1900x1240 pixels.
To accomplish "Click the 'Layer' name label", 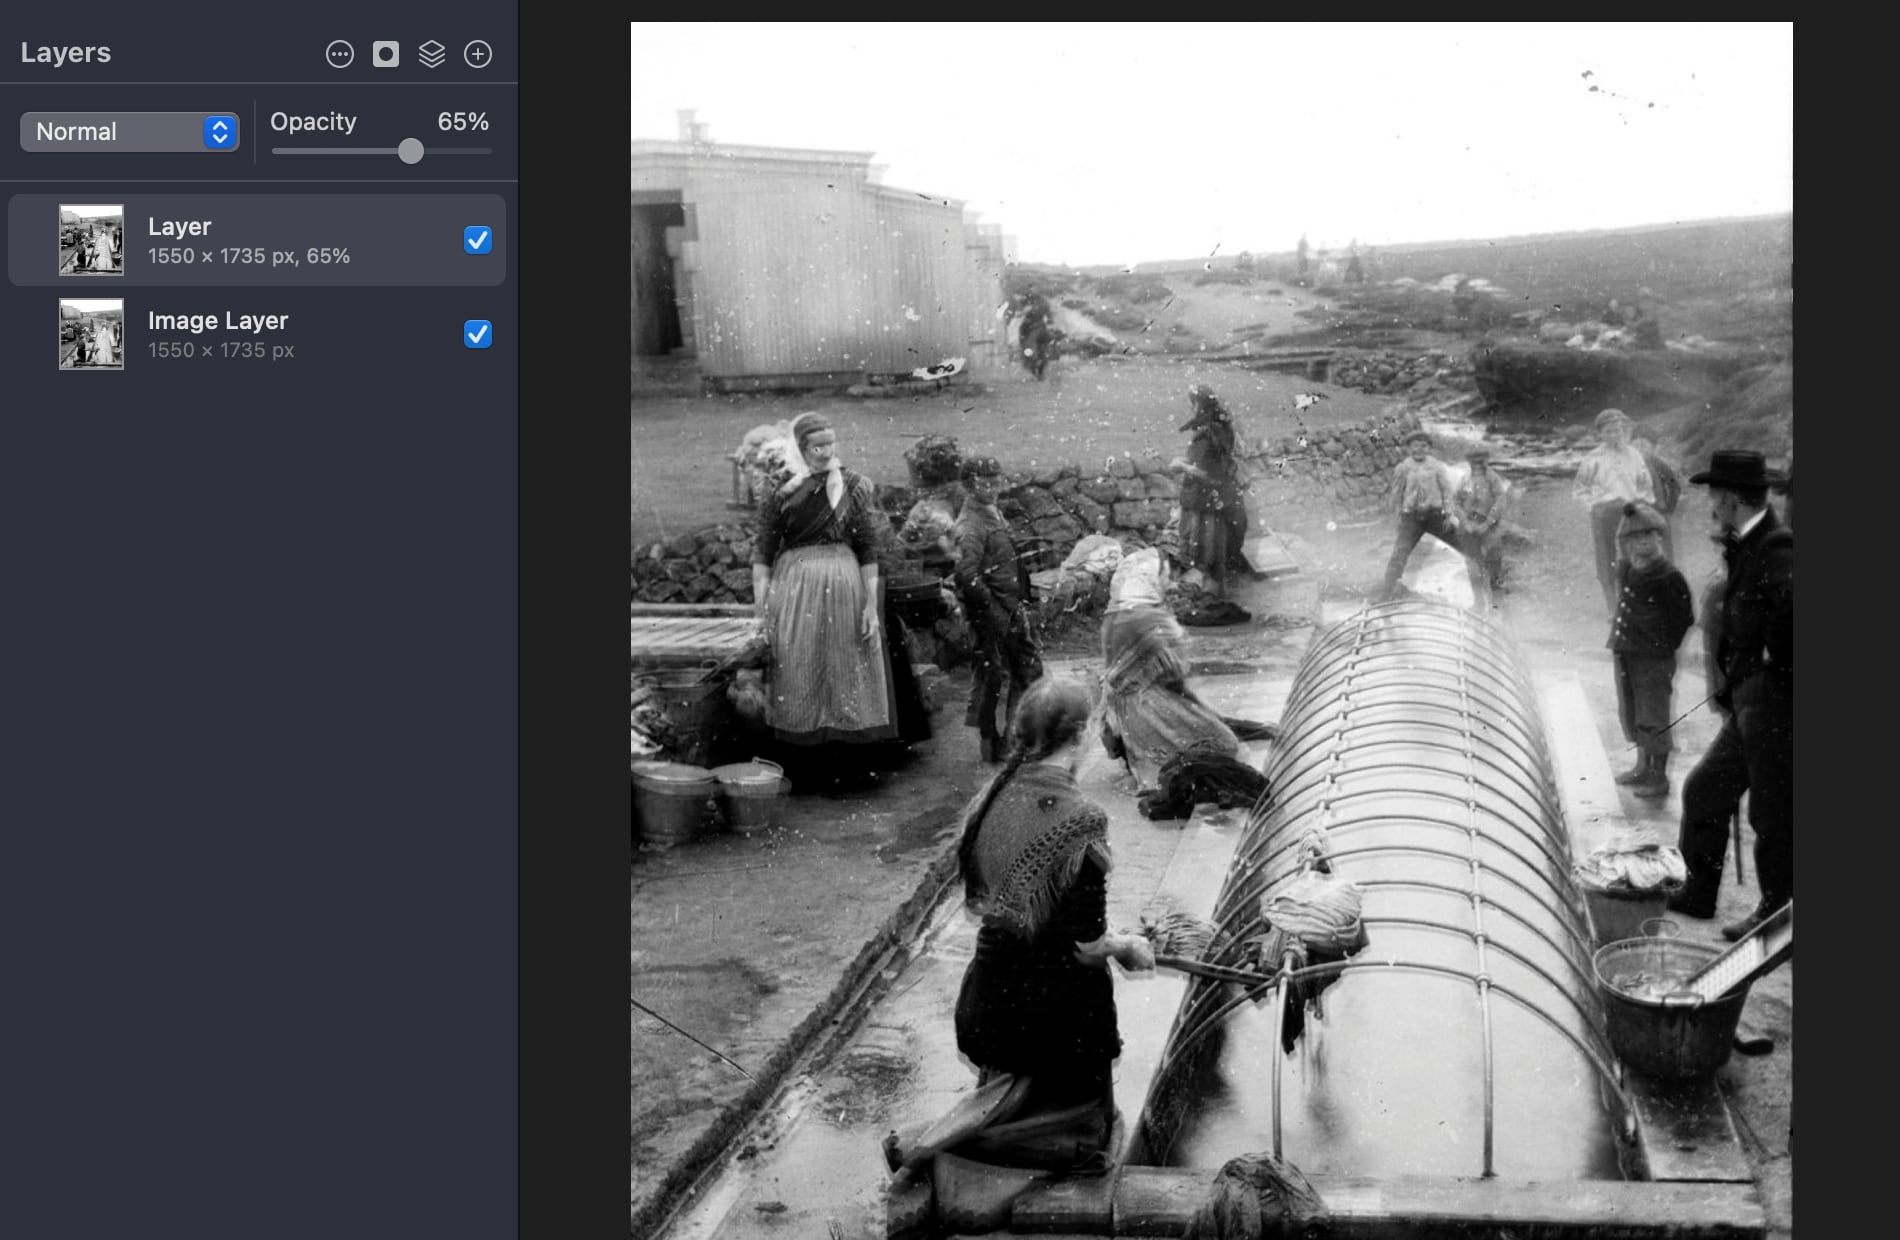I will point(179,226).
